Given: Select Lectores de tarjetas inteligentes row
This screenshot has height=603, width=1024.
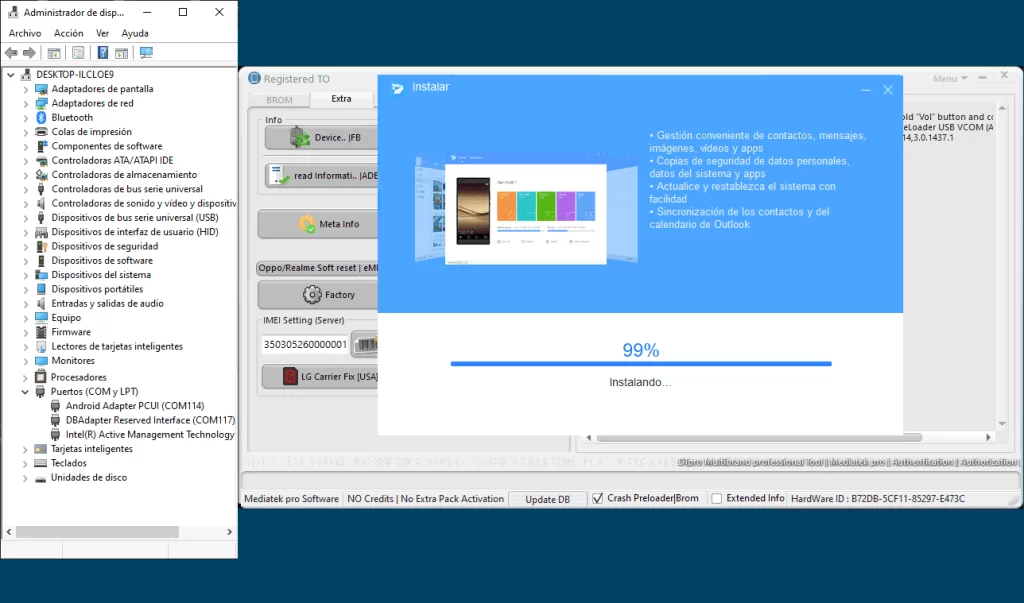Looking at the screenshot, I should click(117, 346).
